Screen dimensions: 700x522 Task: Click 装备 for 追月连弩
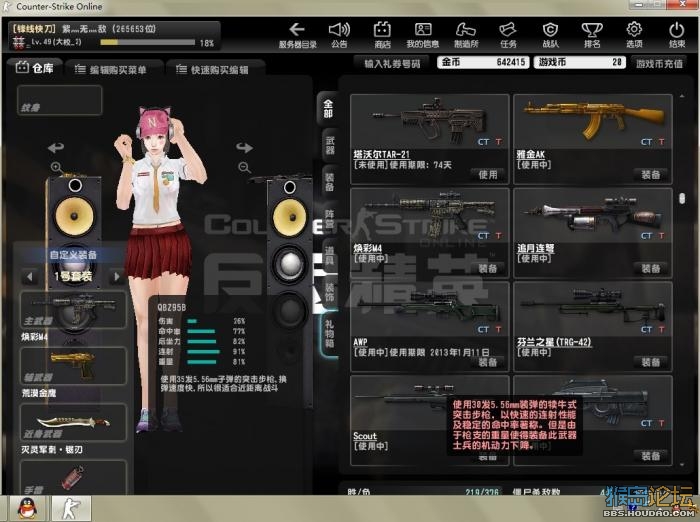click(651, 268)
